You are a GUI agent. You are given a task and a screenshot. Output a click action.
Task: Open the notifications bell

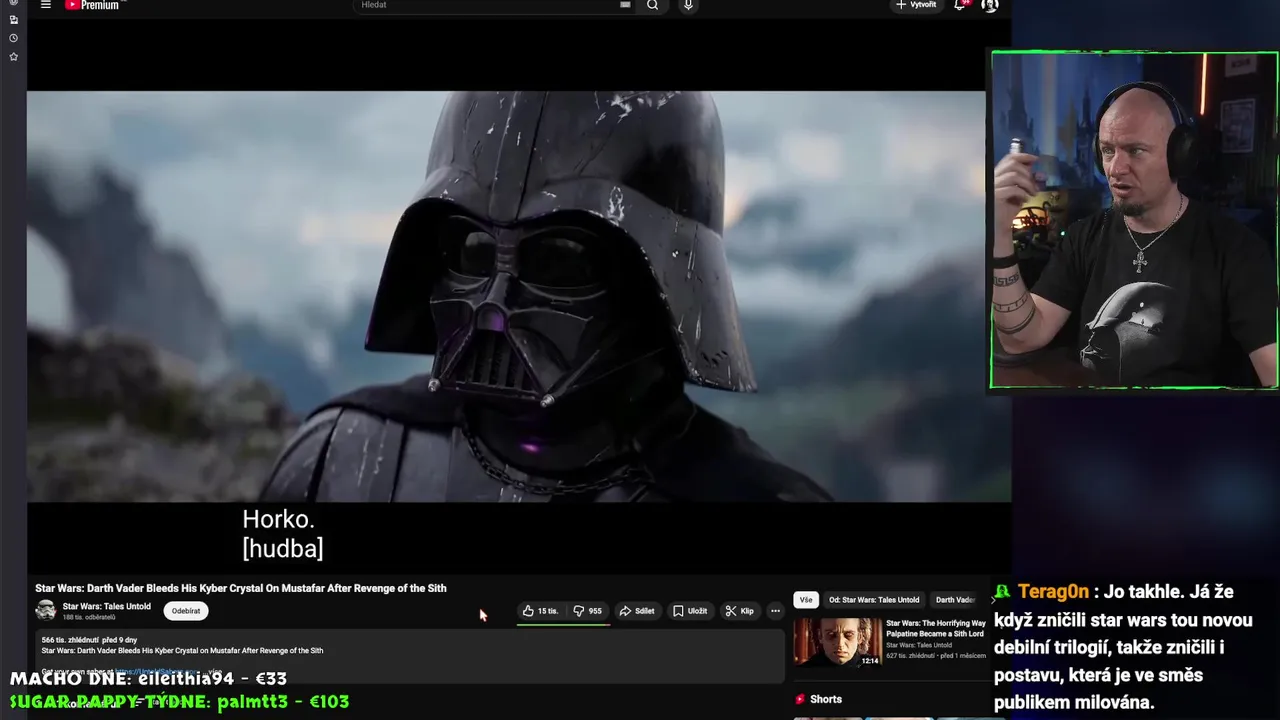[960, 5]
